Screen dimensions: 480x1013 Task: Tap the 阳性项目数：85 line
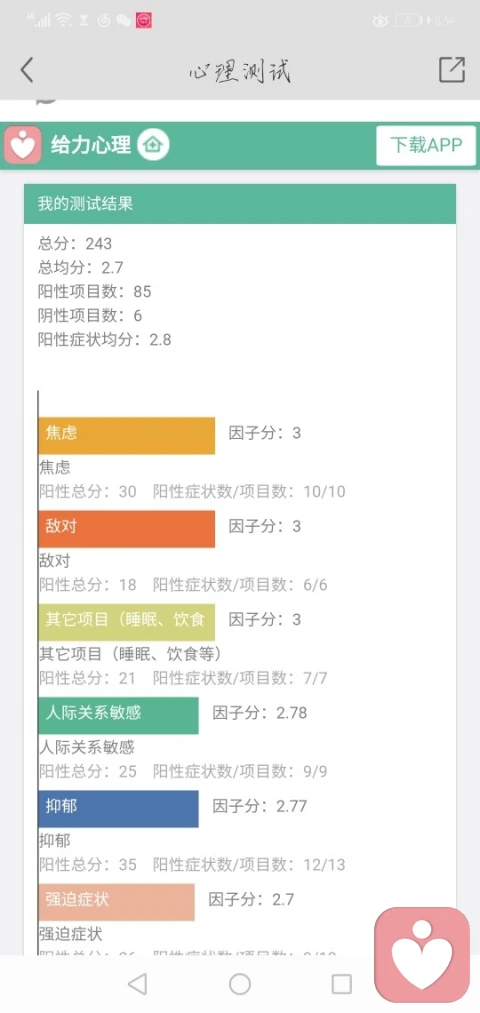coord(94,291)
